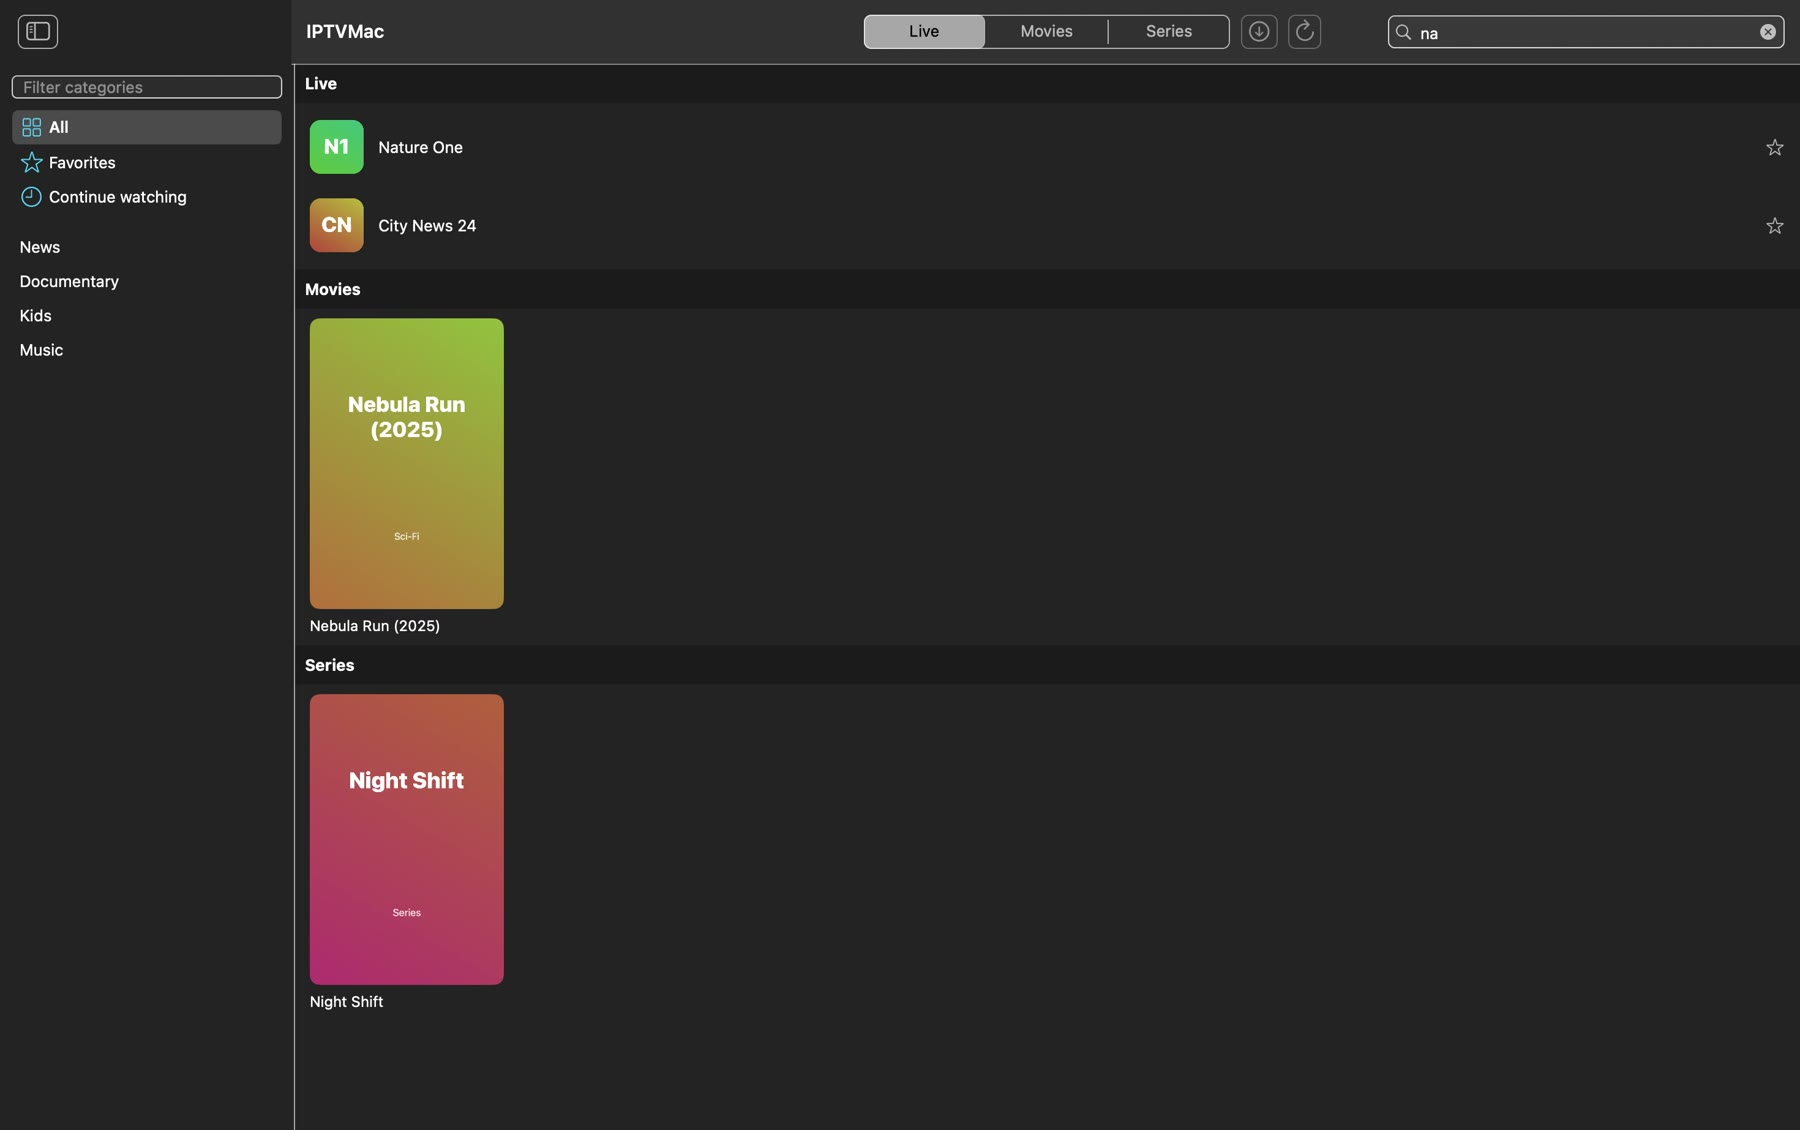Viewport: 1800px width, 1130px height.
Task: Click the magnifying glass search icon
Action: tap(1403, 32)
